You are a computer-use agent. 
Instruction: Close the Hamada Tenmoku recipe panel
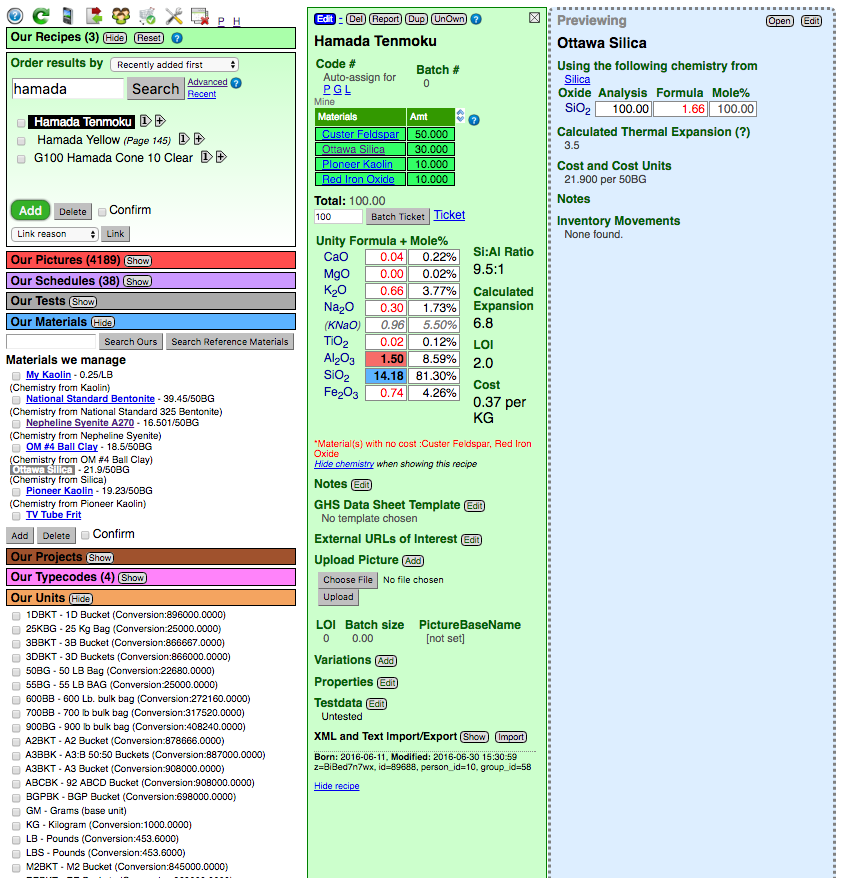click(535, 18)
